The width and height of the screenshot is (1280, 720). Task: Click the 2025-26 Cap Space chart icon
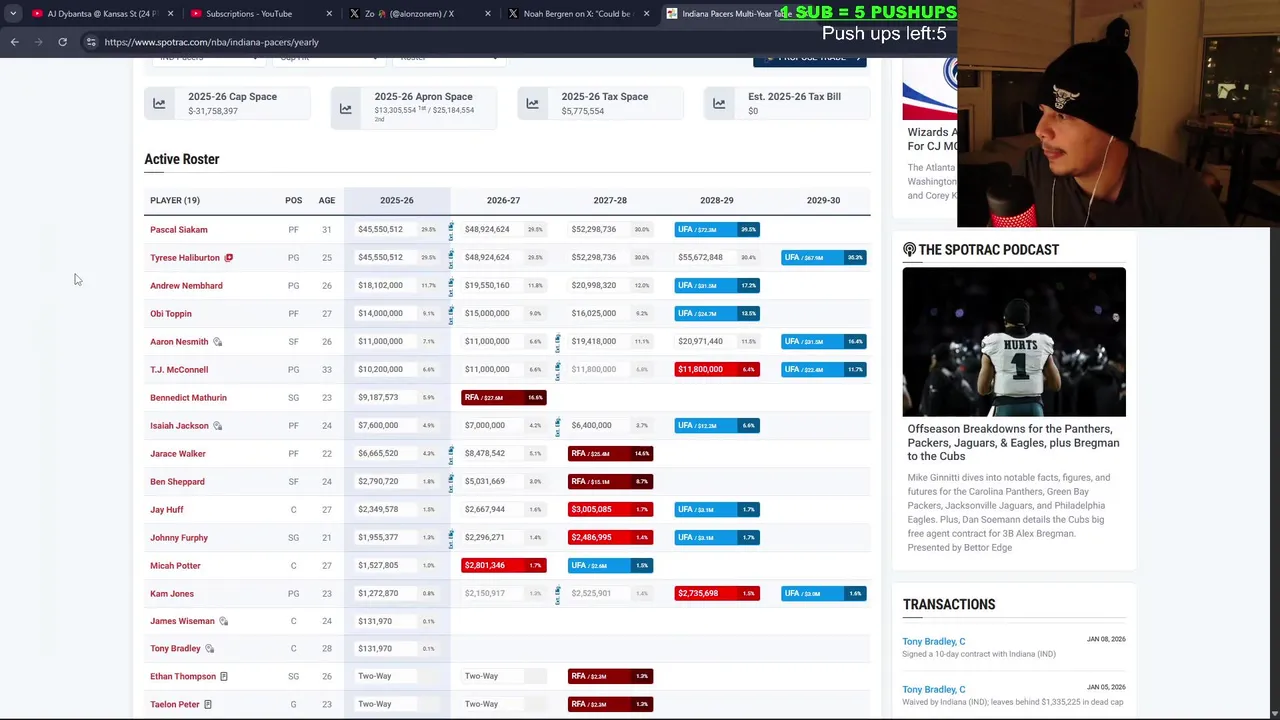(x=159, y=103)
